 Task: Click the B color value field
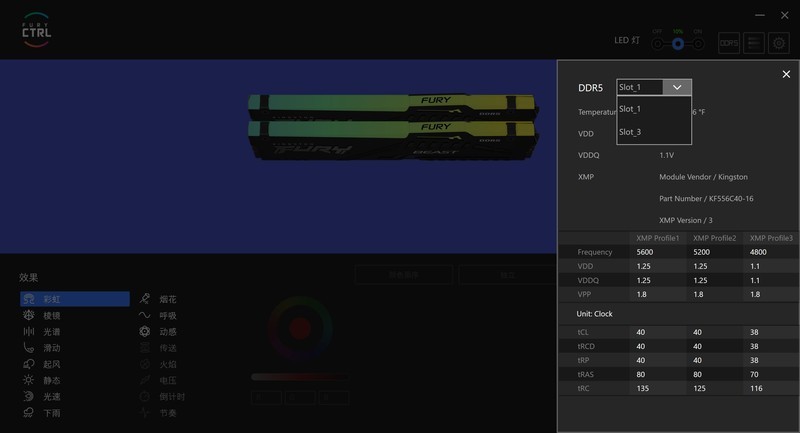click(x=334, y=398)
